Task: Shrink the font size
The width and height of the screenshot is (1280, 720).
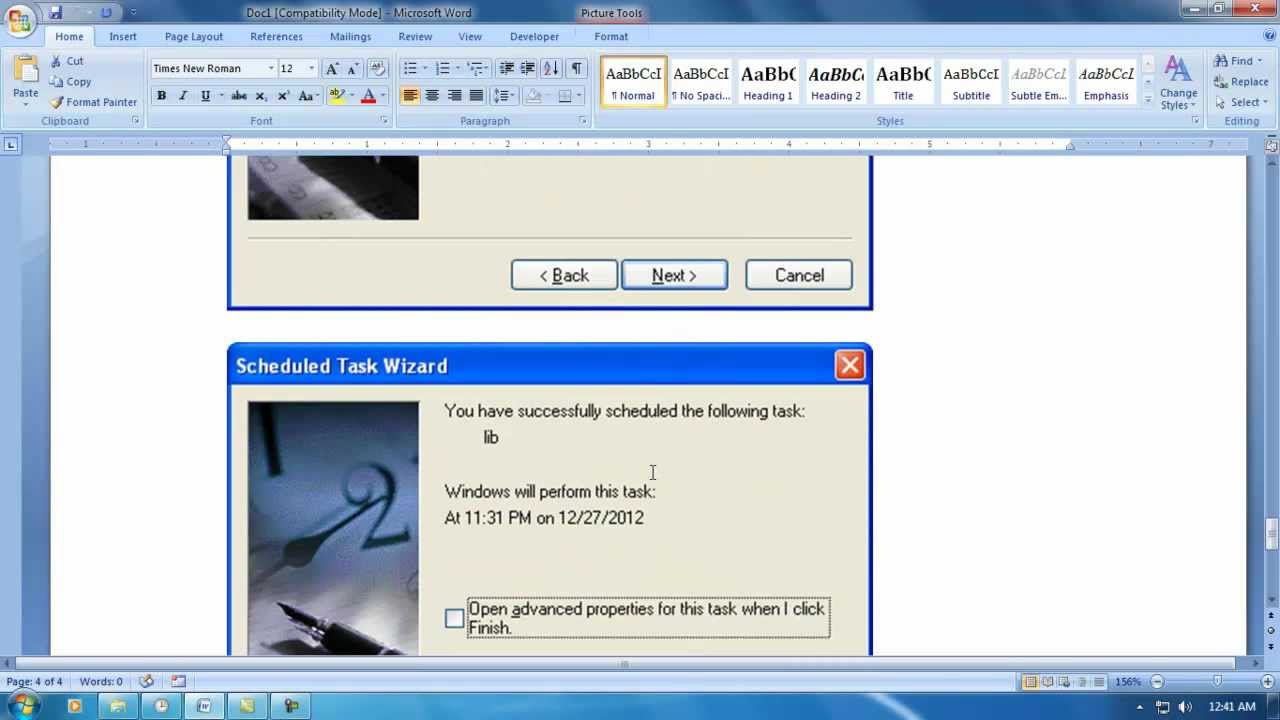Action: (x=352, y=68)
